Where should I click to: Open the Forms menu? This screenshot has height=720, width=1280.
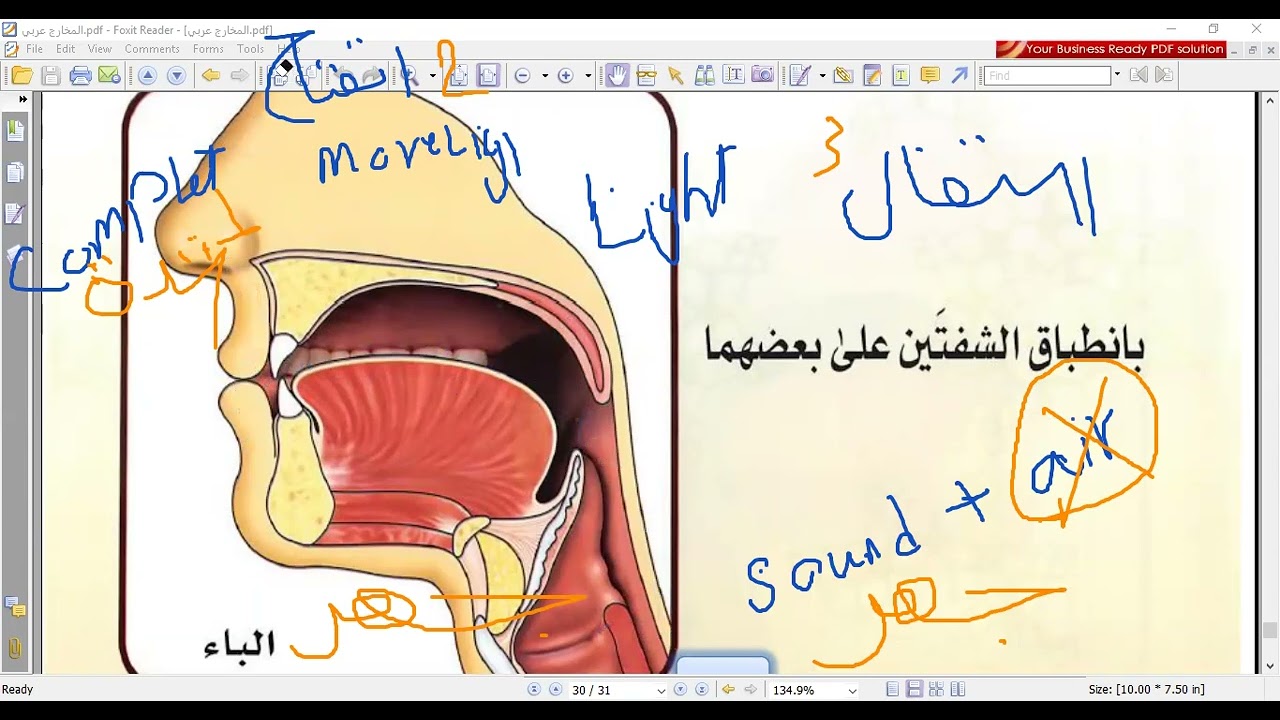[x=208, y=49]
